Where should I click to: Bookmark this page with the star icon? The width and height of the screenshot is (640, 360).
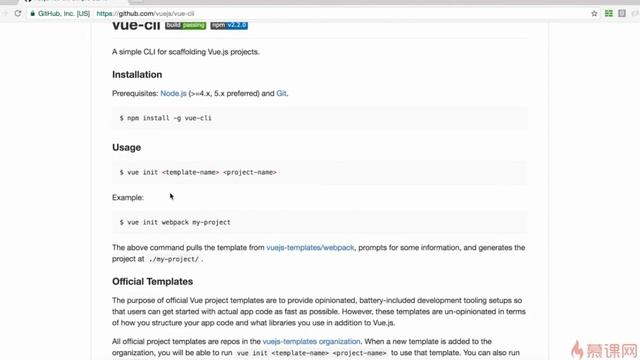(594, 13)
